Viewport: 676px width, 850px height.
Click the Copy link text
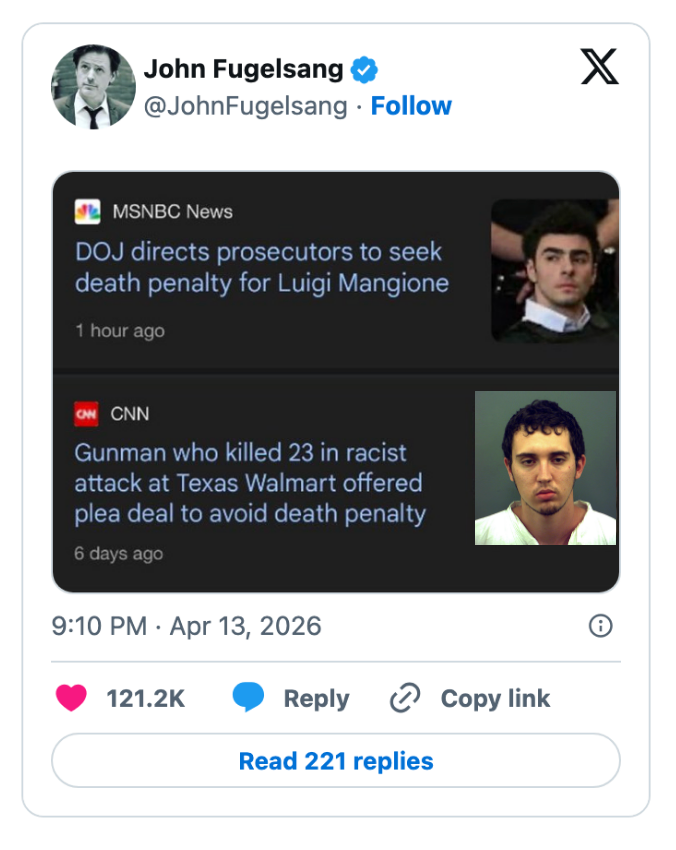click(x=495, y=698)
